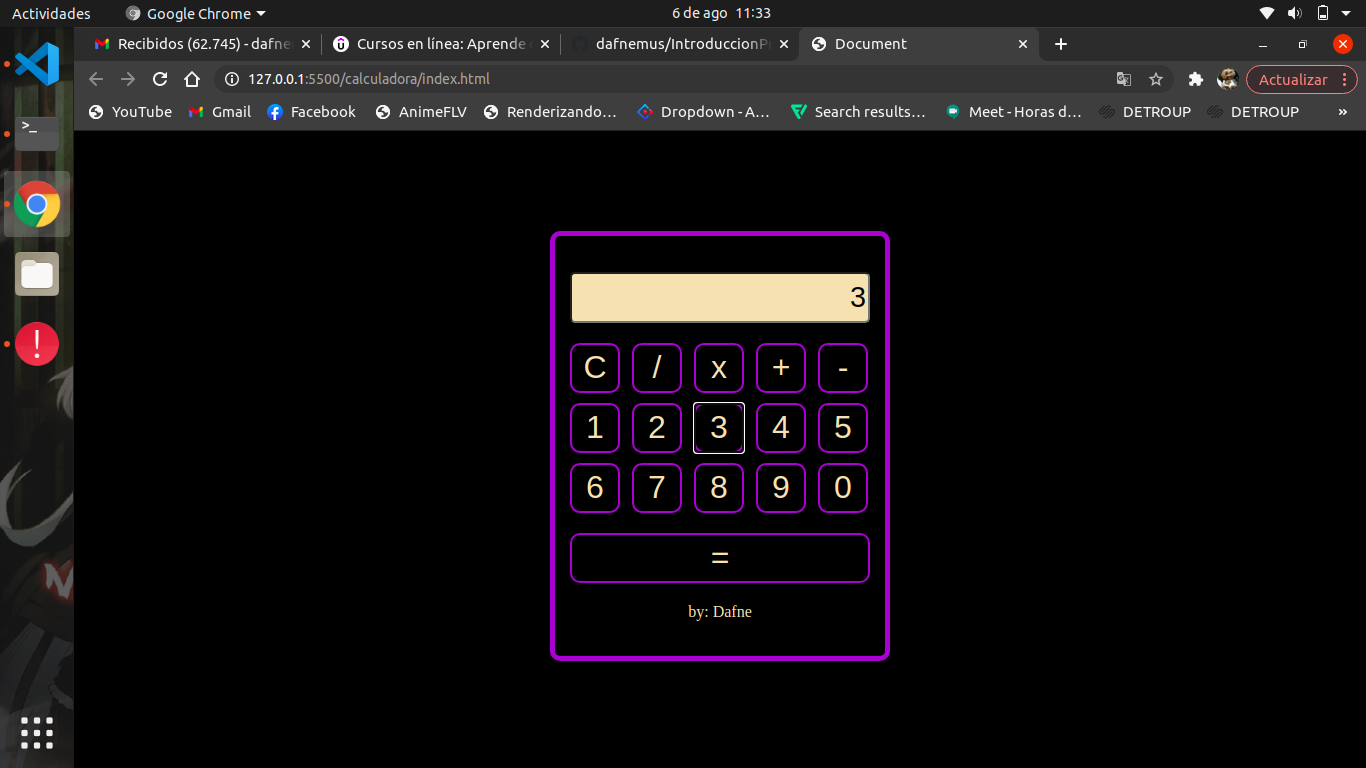Click the Actualizar update button
Image resolution: width=1366 pixels, height=768 pixels.
[x=1301, y=79]
